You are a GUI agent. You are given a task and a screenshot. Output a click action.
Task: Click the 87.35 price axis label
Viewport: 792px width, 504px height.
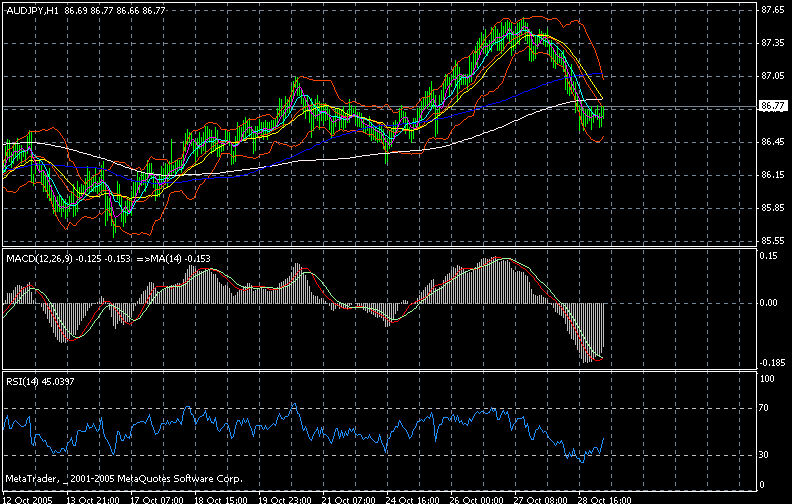(773, 43)
